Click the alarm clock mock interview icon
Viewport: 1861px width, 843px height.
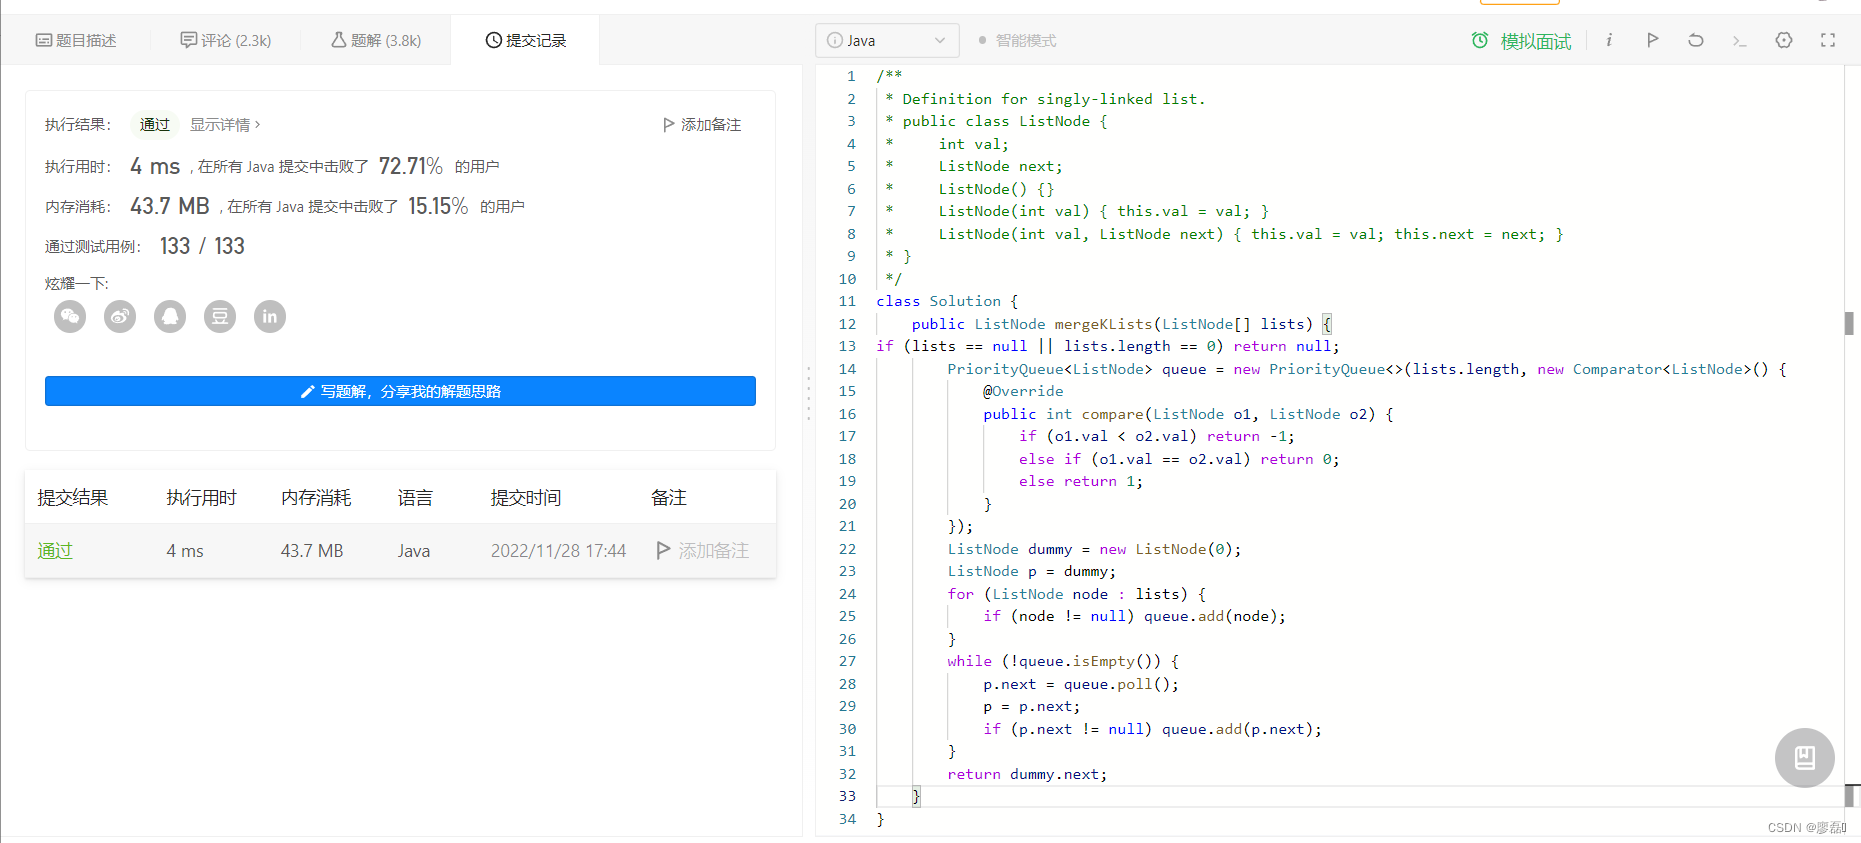[1480, 40]
